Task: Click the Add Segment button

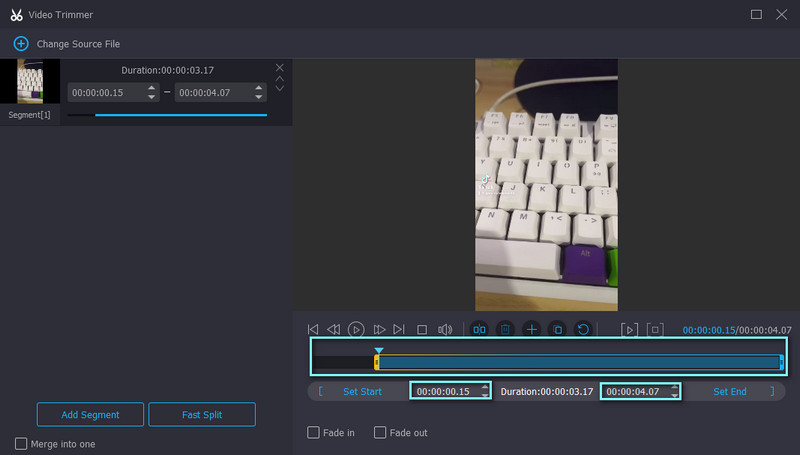Action: (x=91, y=414)
